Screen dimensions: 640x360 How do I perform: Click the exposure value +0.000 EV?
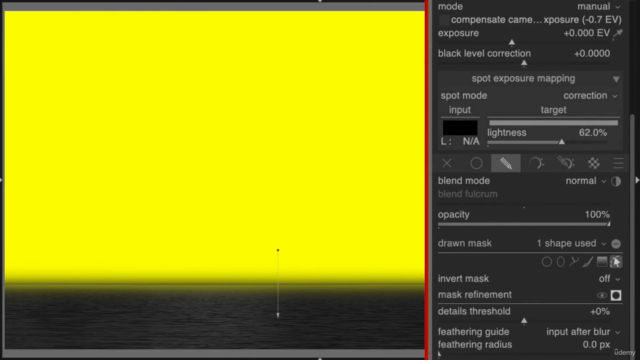point(587,33)
